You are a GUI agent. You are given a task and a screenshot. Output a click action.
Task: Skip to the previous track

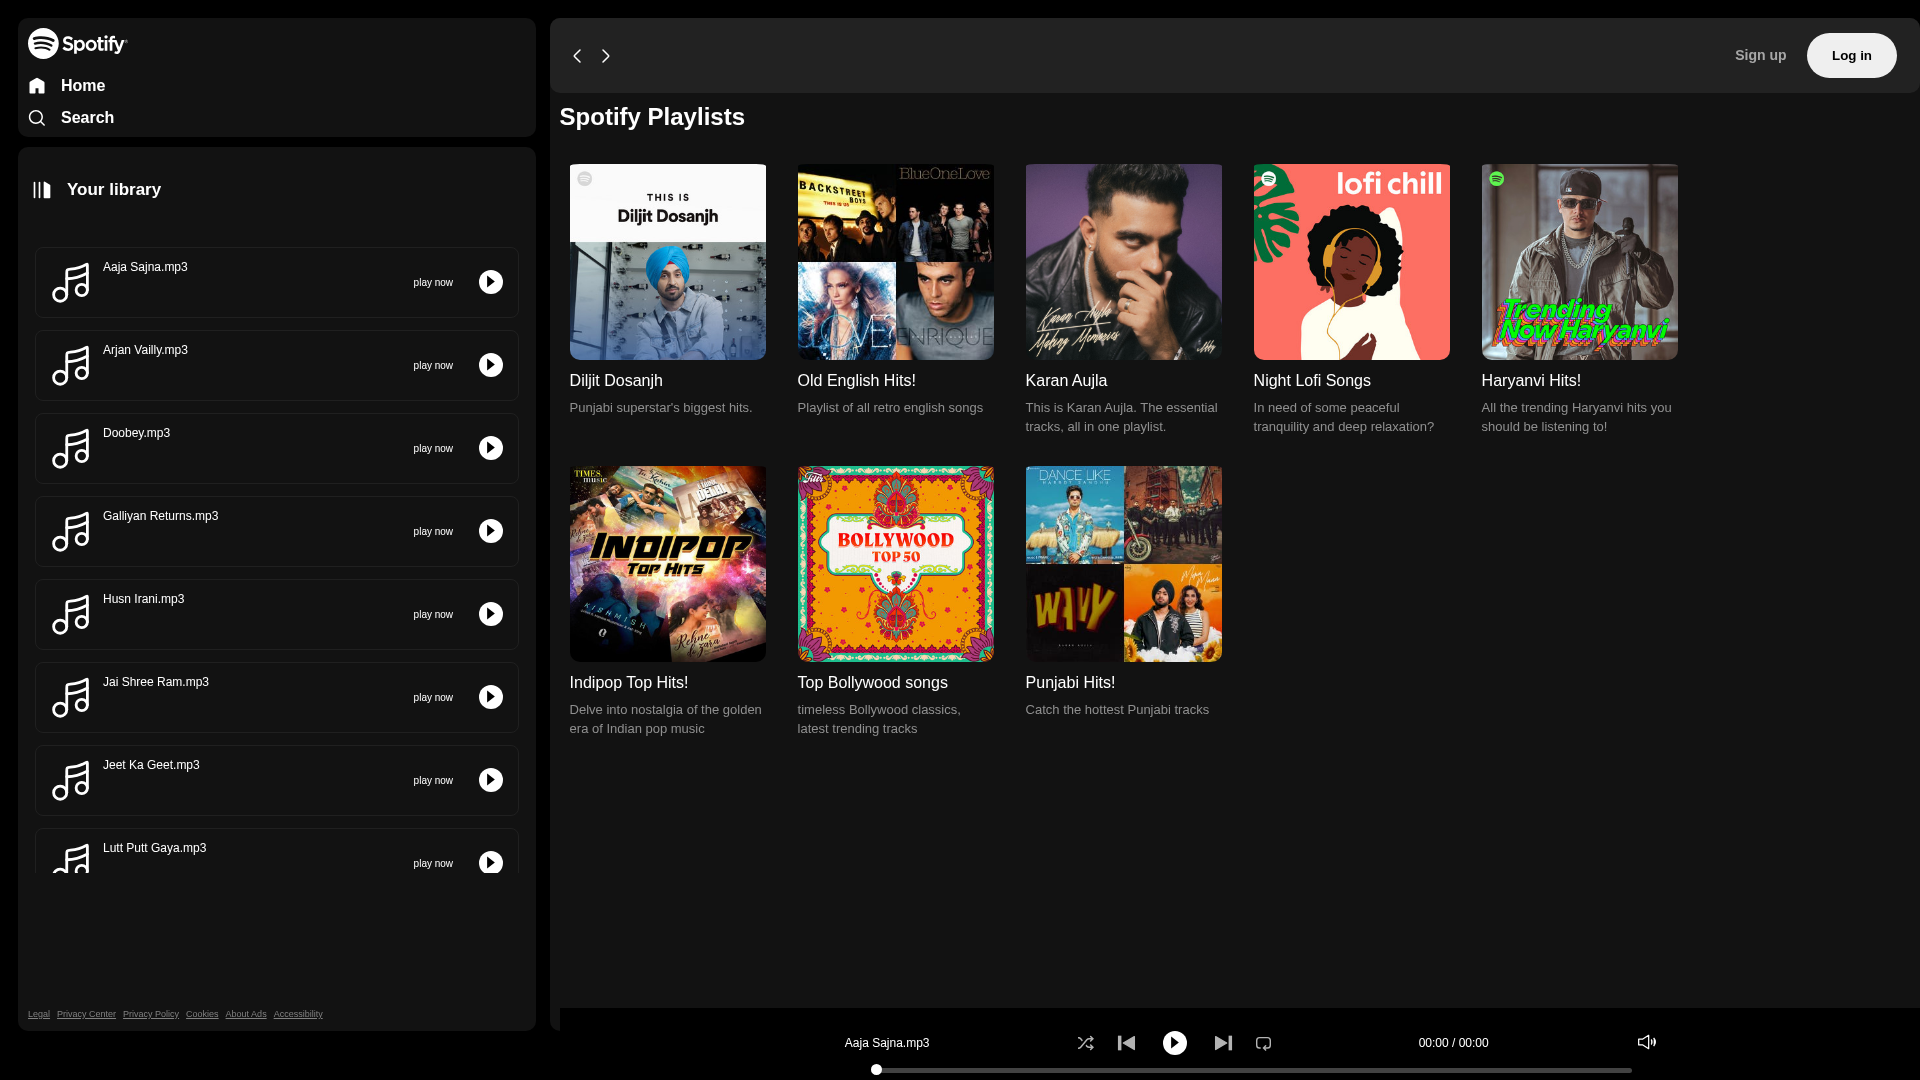pyautogui.click(x=1126, y=1043)
